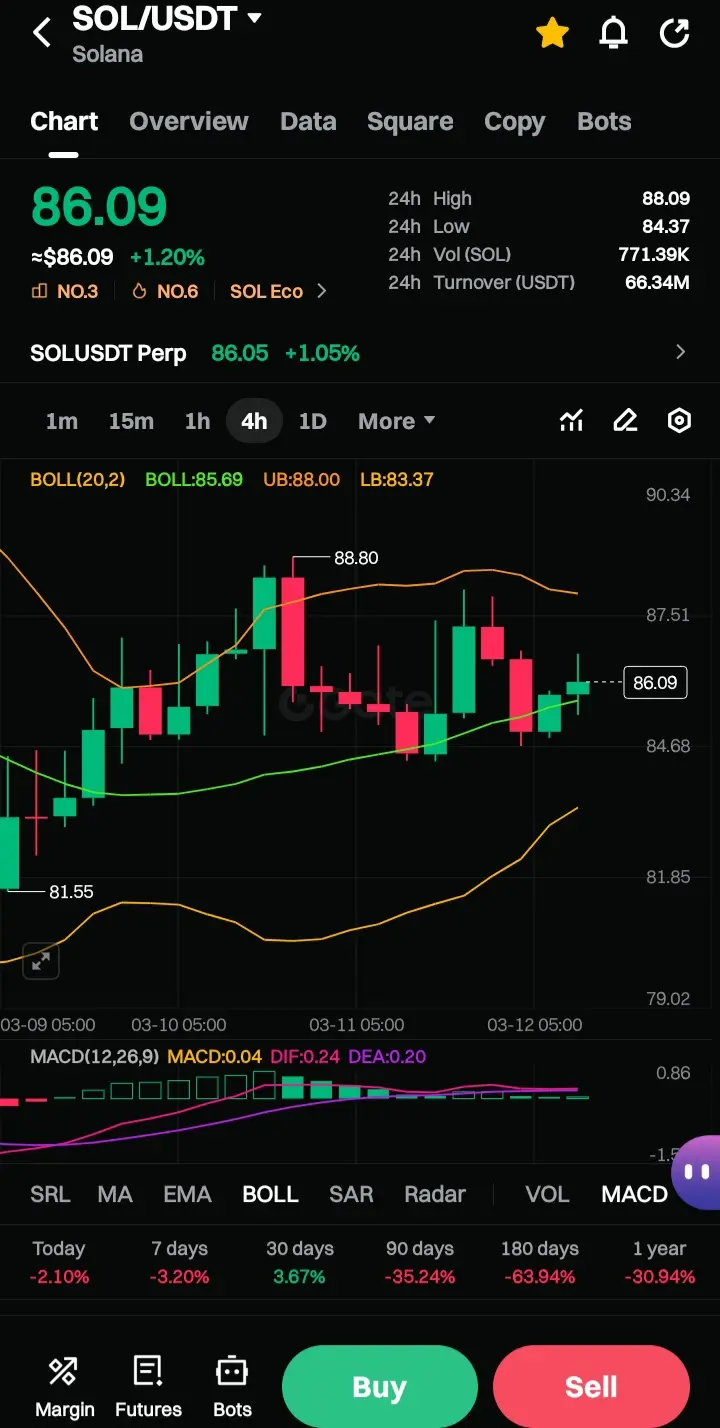Expand the More timeframes dropdown

[396, 421]
